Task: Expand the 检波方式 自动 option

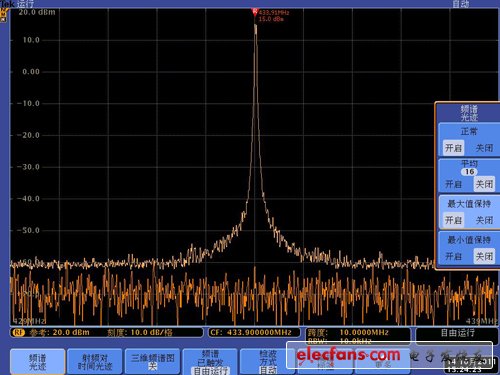Action: tap(268, 362)
